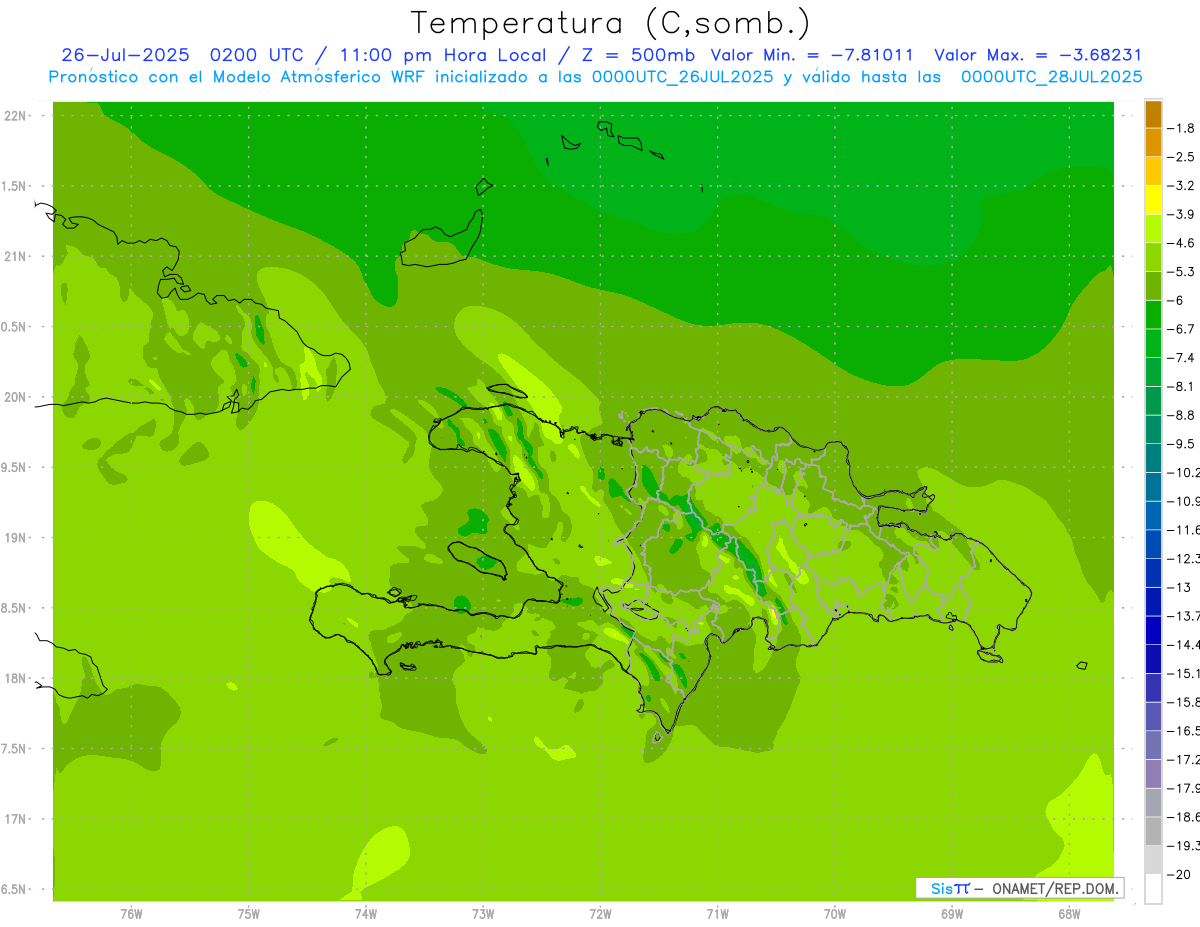Select the white swatch below -20
The image size is (1200, 927).
pos(1153,889)
